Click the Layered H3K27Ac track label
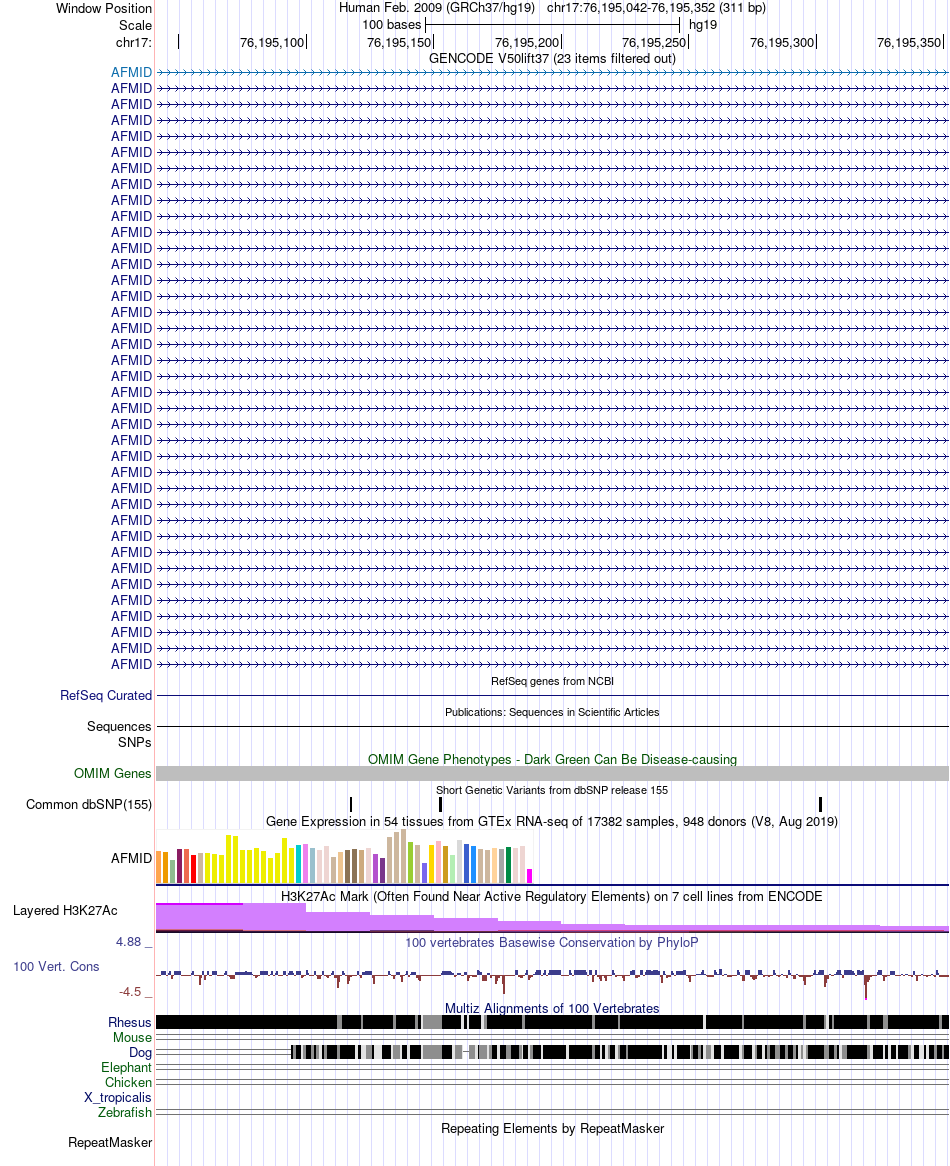Image resolution: width=950 pixels, height=1166 pixels. click(x=65, y=910)
